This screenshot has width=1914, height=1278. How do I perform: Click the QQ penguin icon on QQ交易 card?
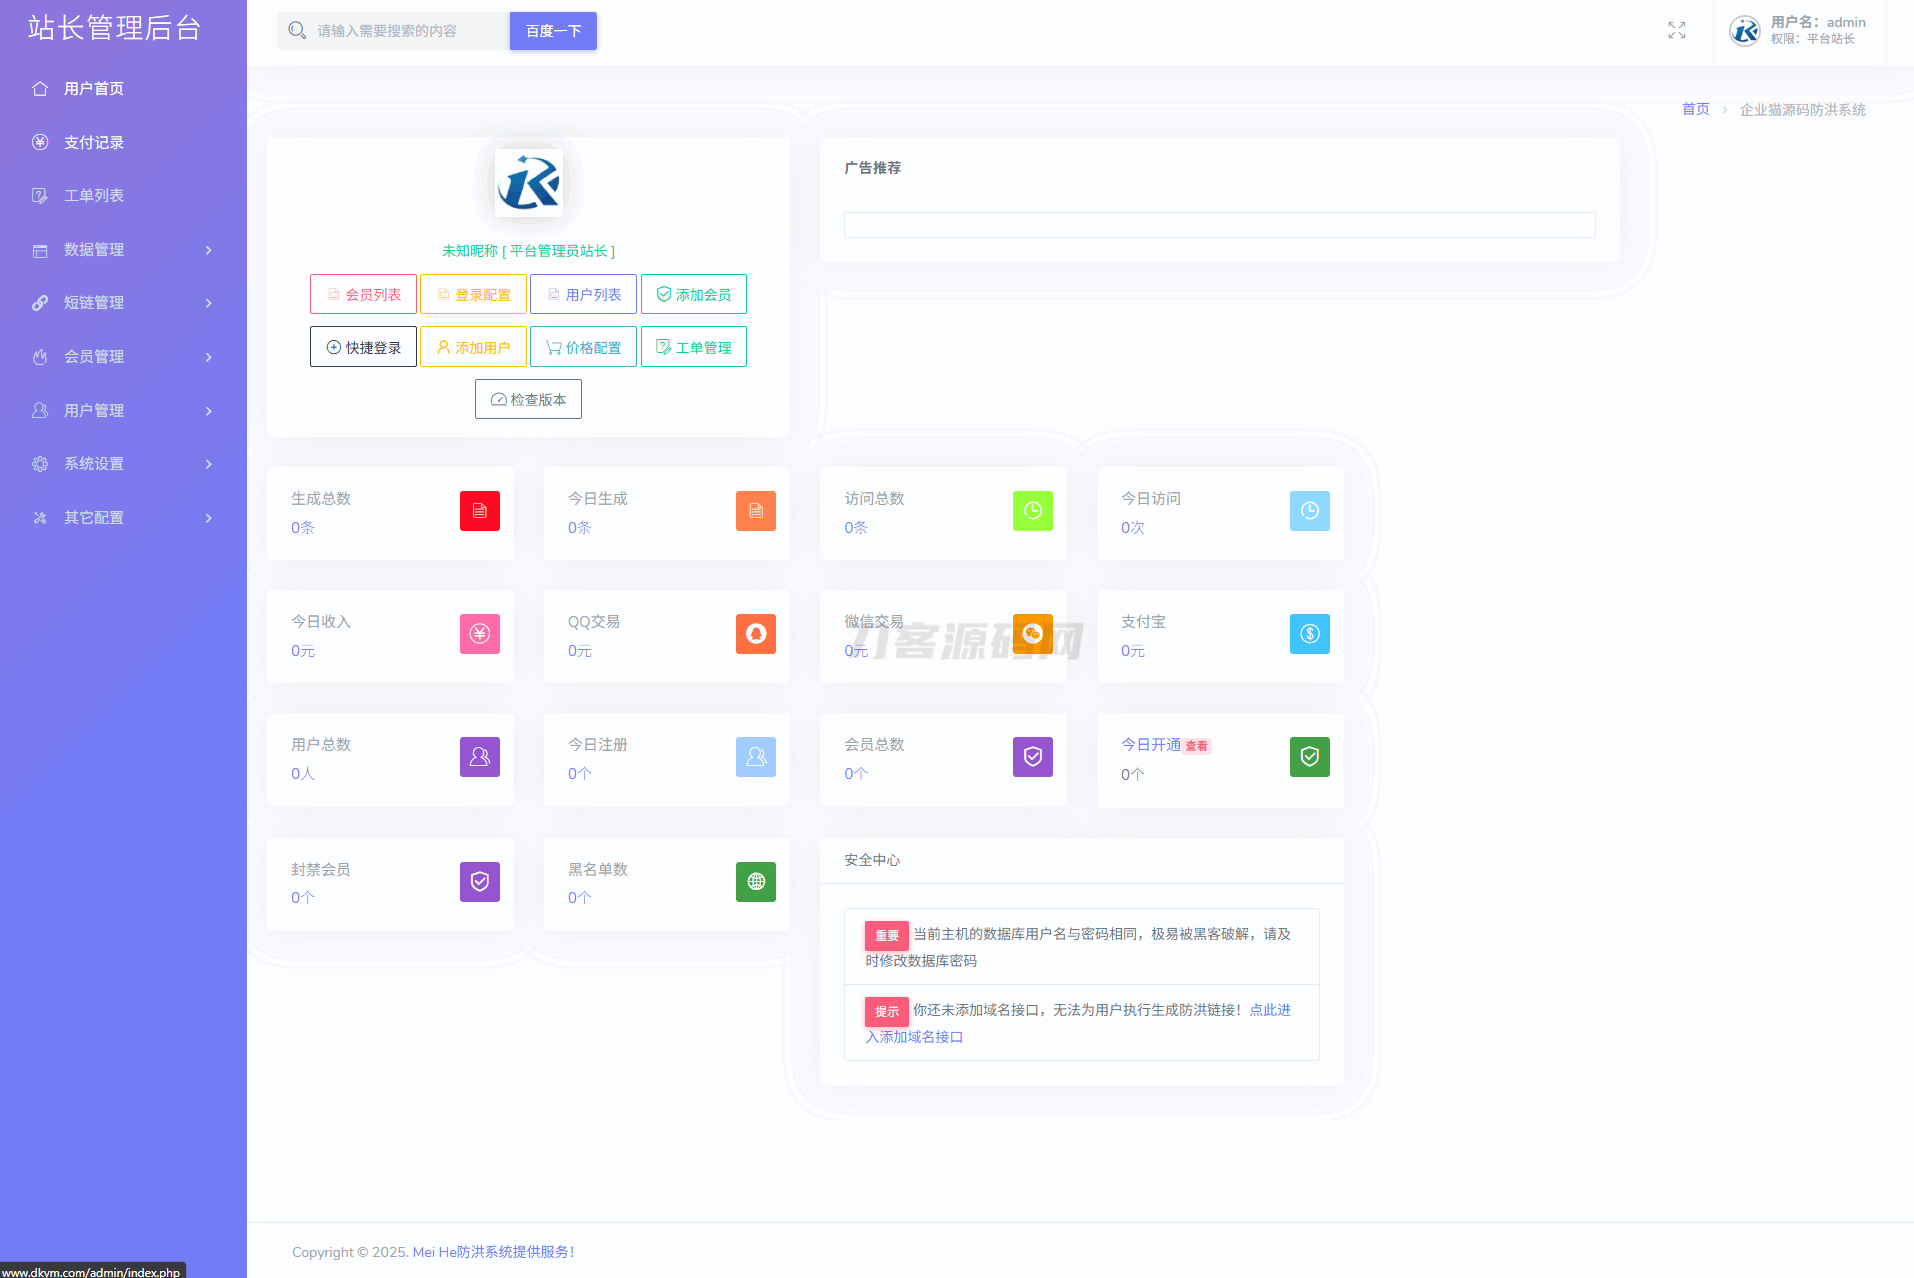[755, 634]
